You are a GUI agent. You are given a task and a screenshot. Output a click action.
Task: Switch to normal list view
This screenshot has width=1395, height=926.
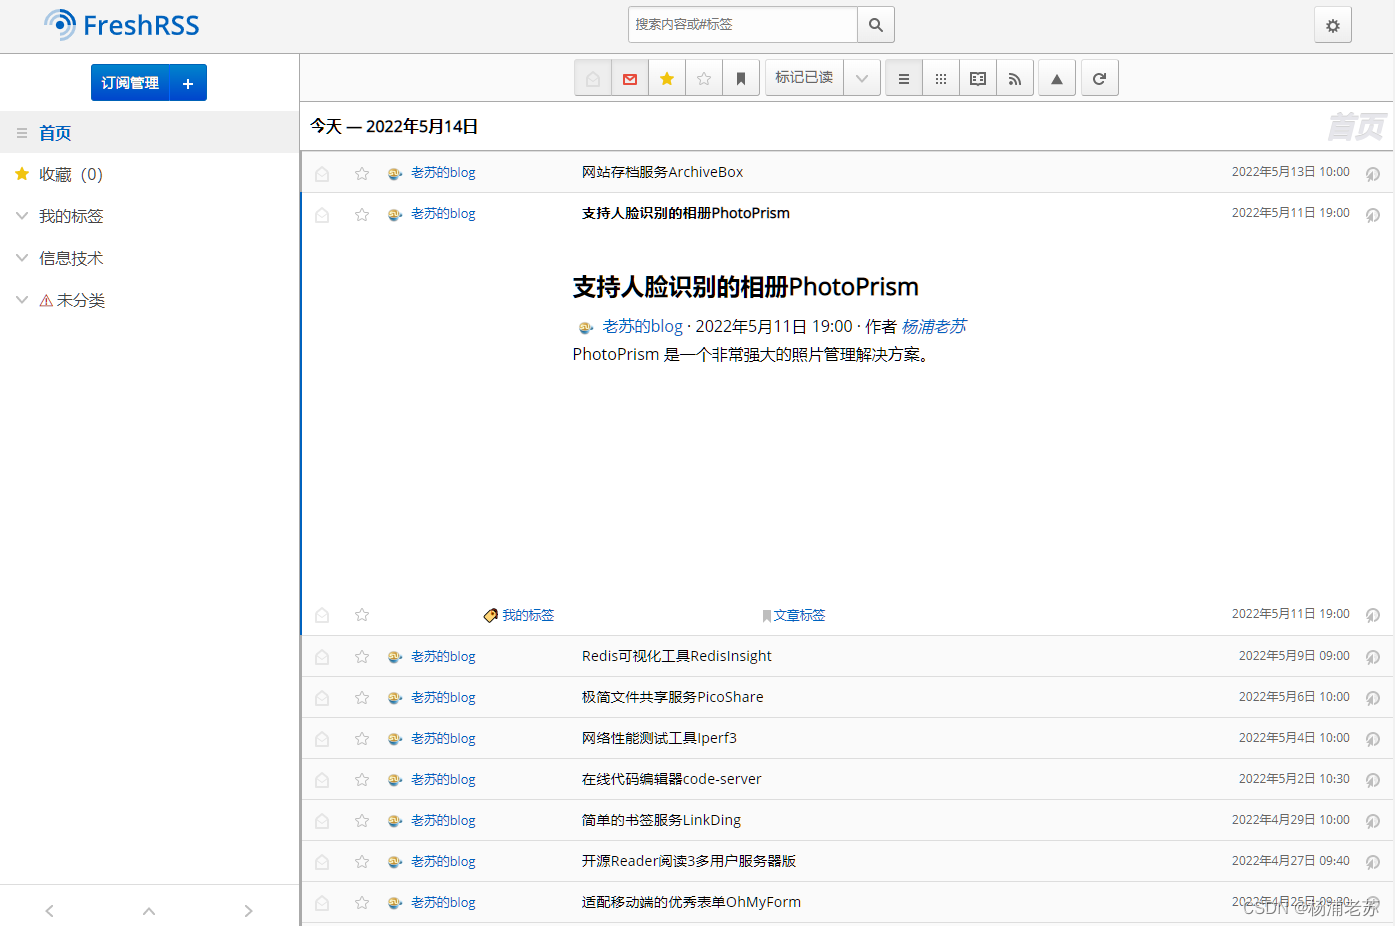904,79
